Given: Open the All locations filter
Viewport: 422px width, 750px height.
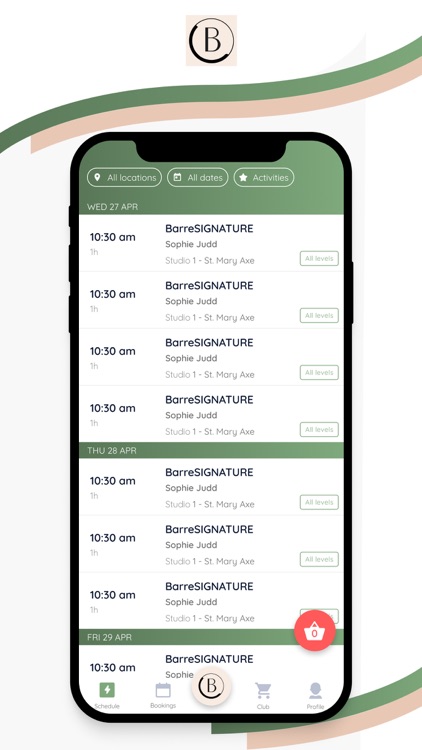Looking at the screenshot, I should click(x=124, y=177).
